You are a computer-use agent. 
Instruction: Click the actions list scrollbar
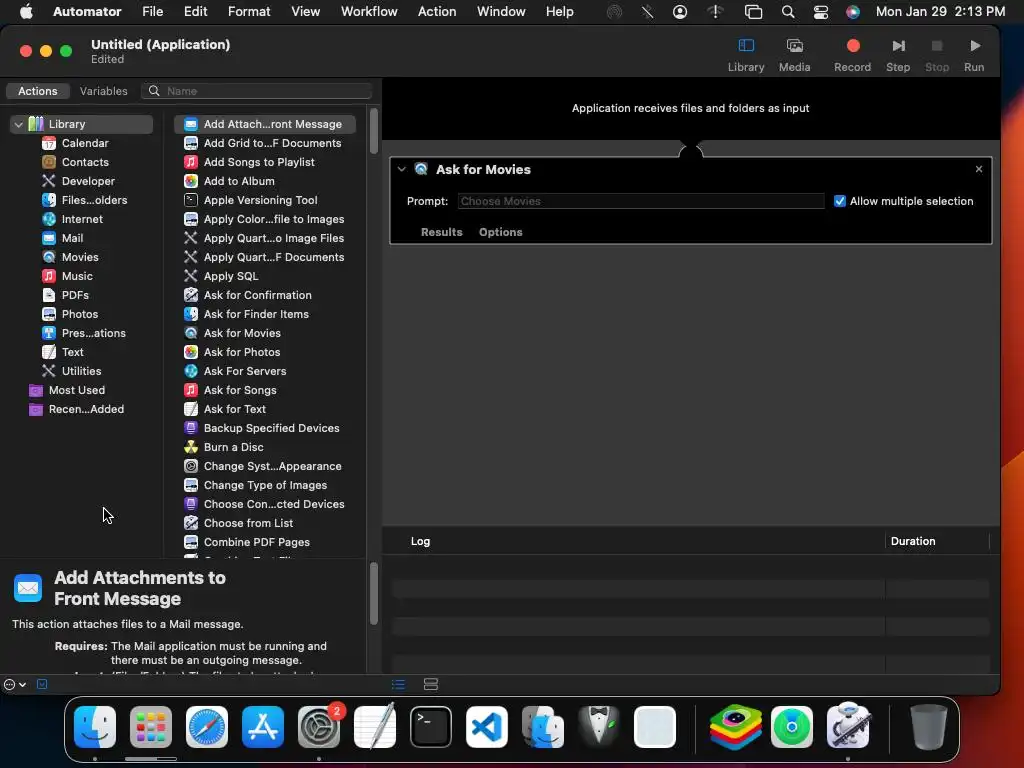point(374,131)
